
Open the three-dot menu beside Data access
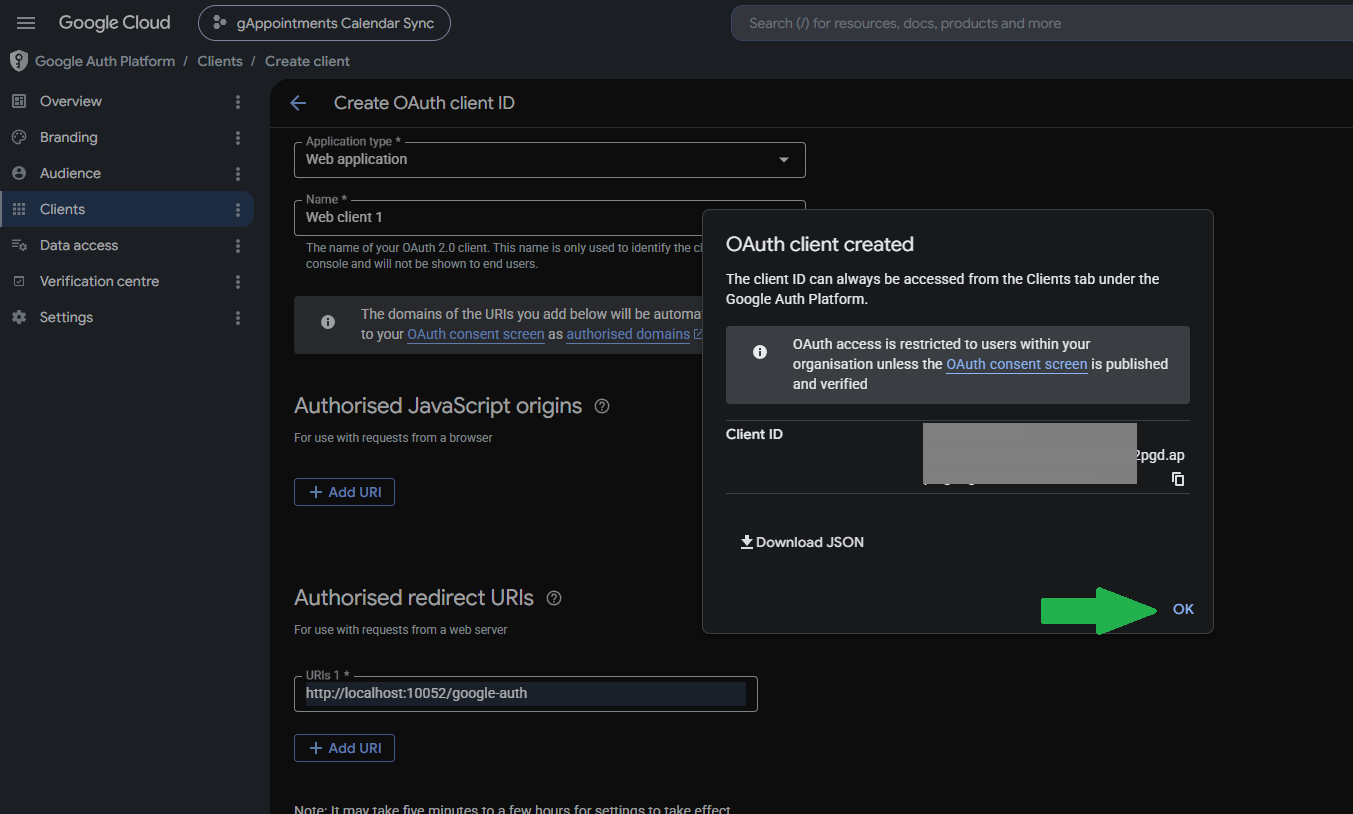point(238,245)
